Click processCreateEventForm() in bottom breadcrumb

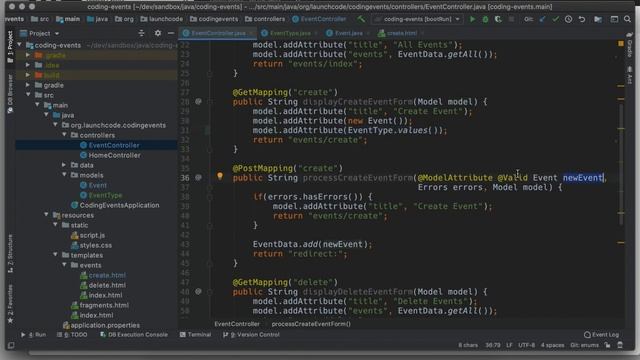tap(311, 324)
